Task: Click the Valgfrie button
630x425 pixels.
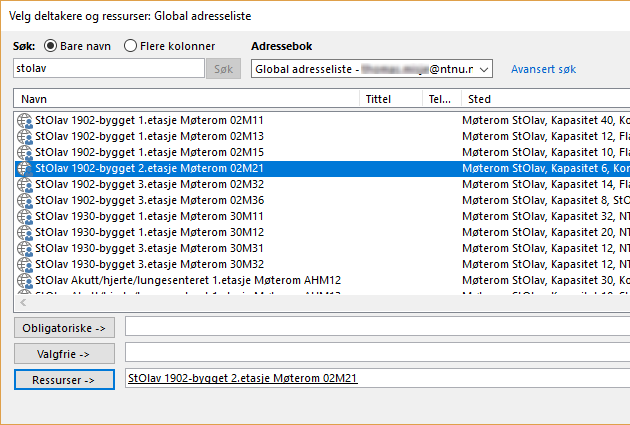Action: 65,353
